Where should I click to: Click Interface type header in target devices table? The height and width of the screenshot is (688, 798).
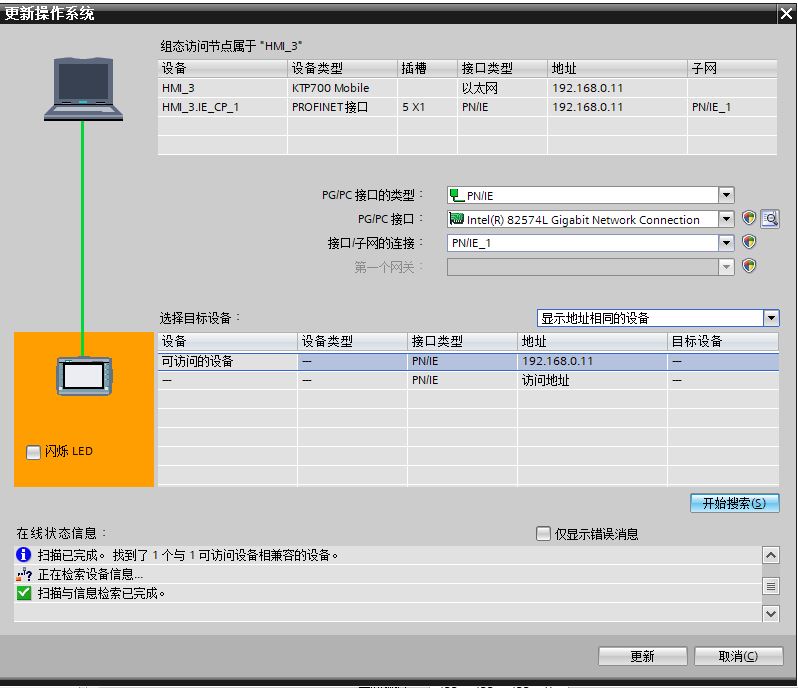[462, 341]
